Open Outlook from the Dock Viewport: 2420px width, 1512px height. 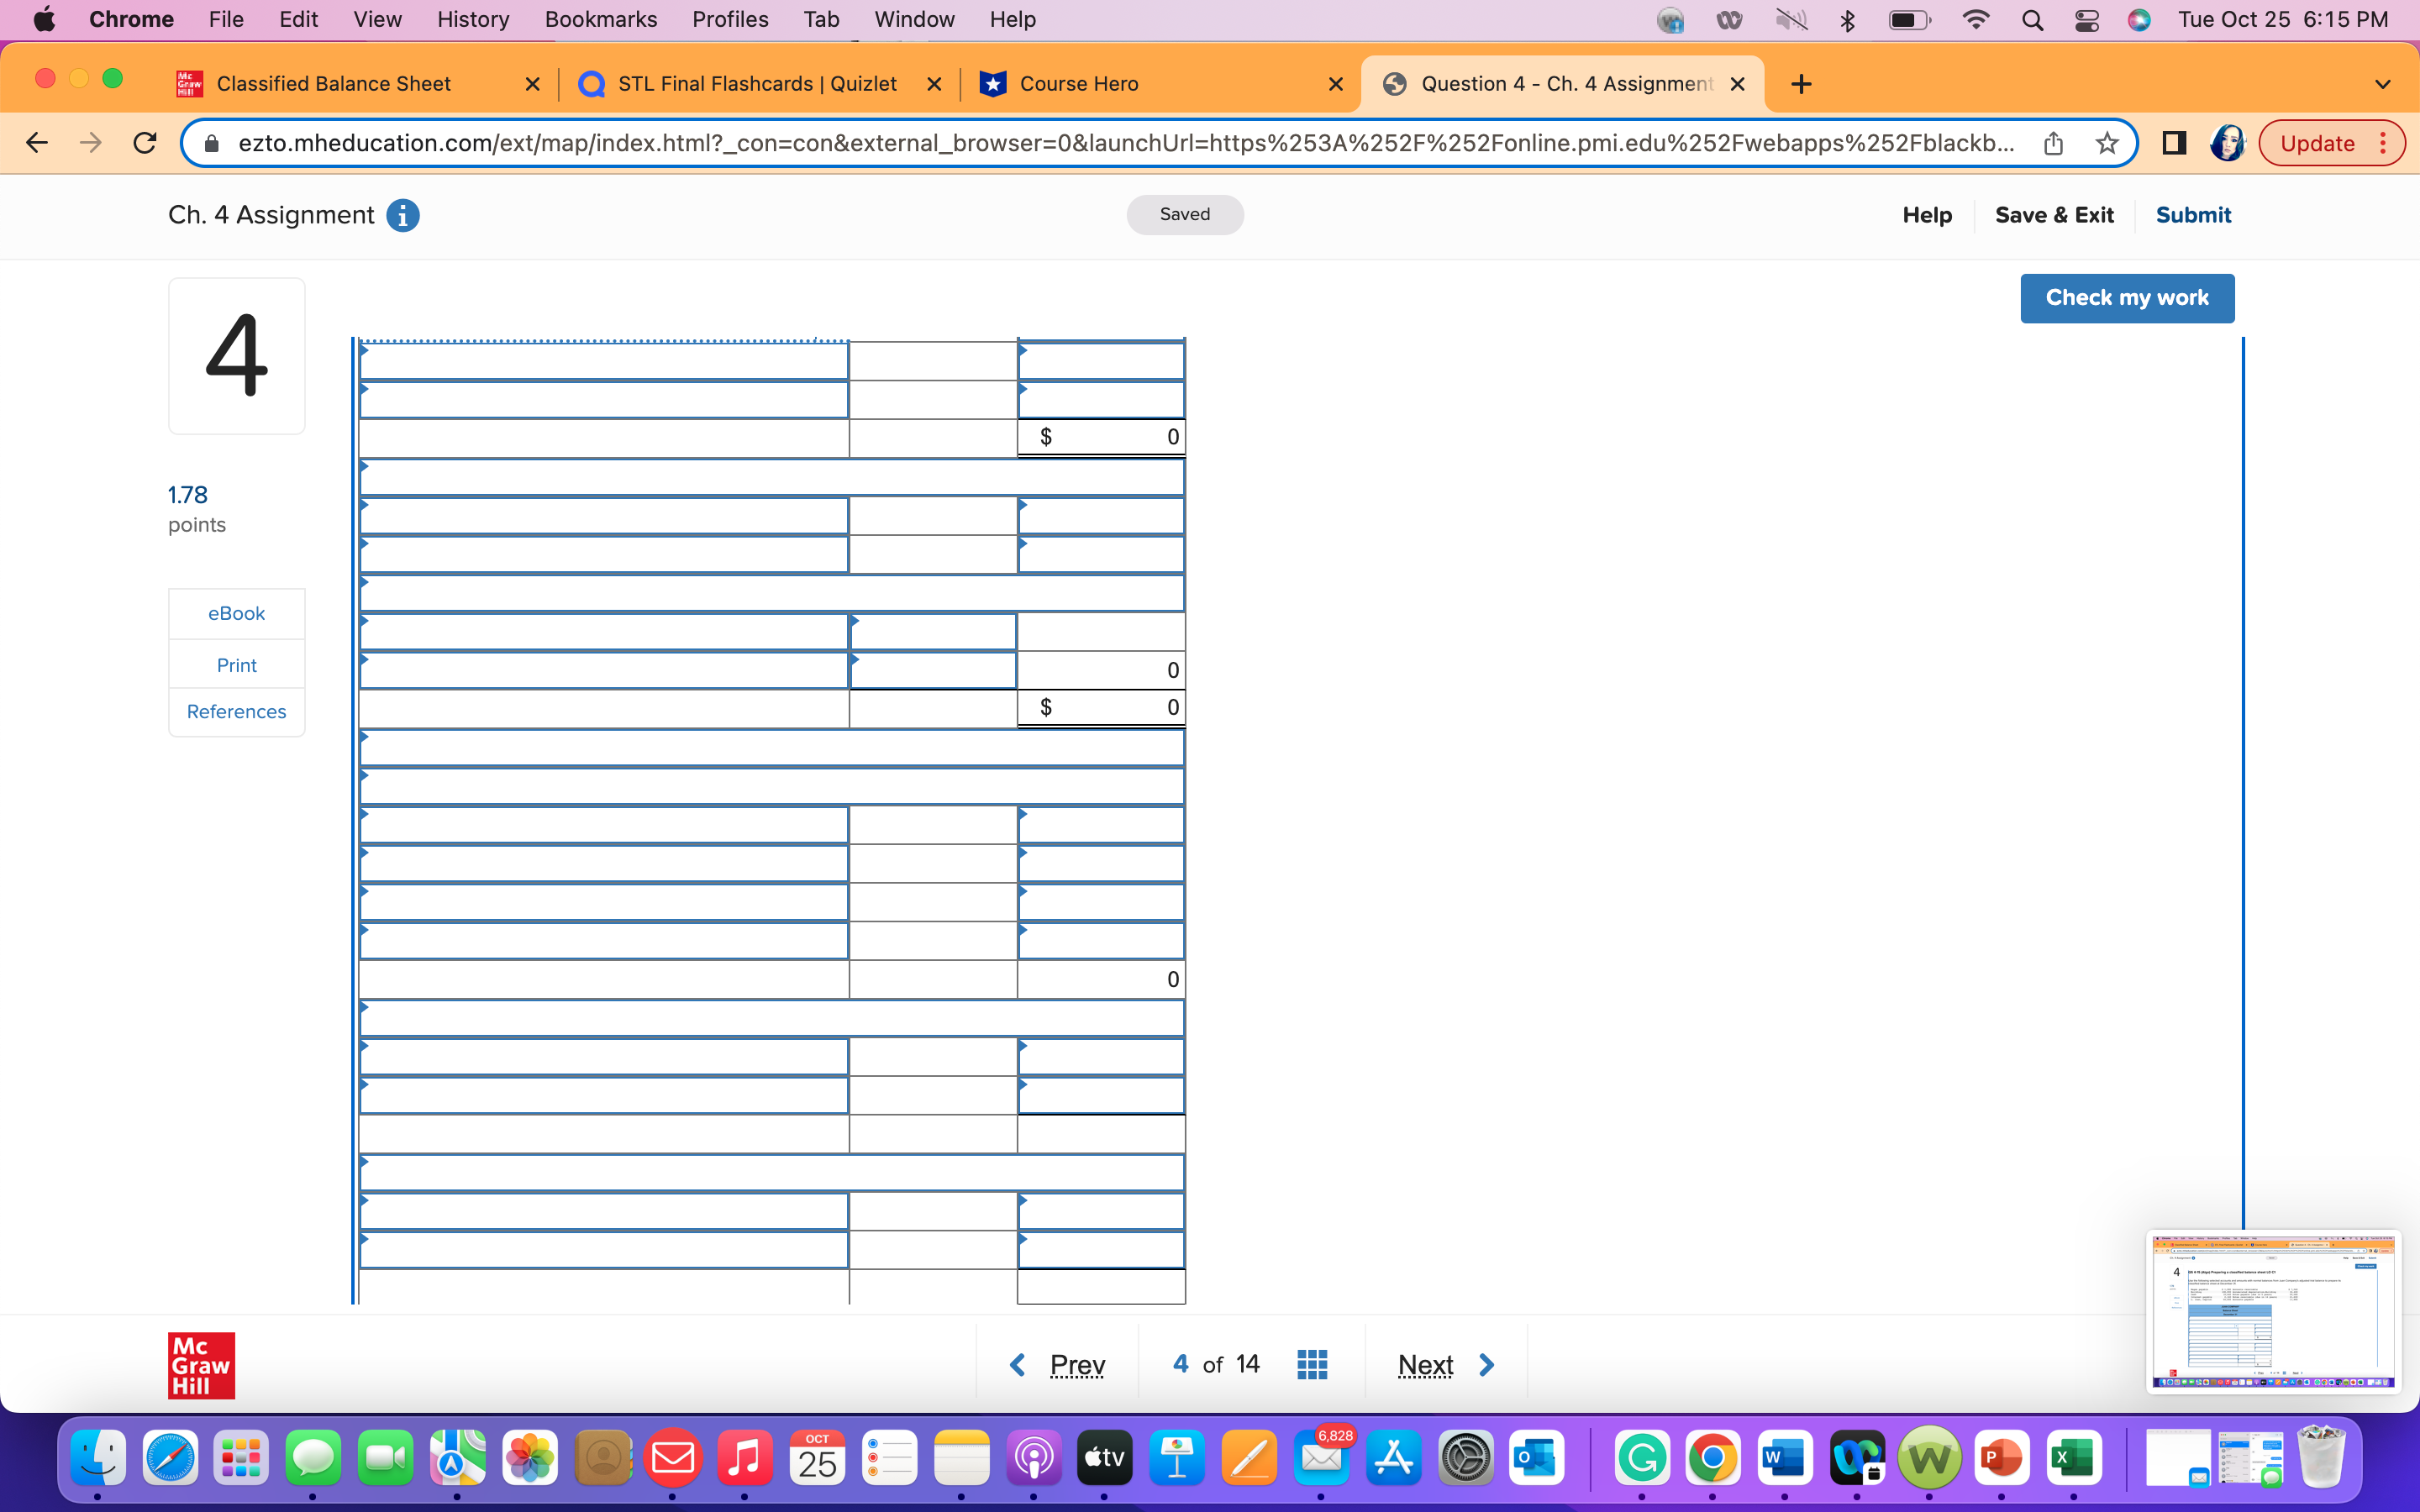click(1536, 1458)
